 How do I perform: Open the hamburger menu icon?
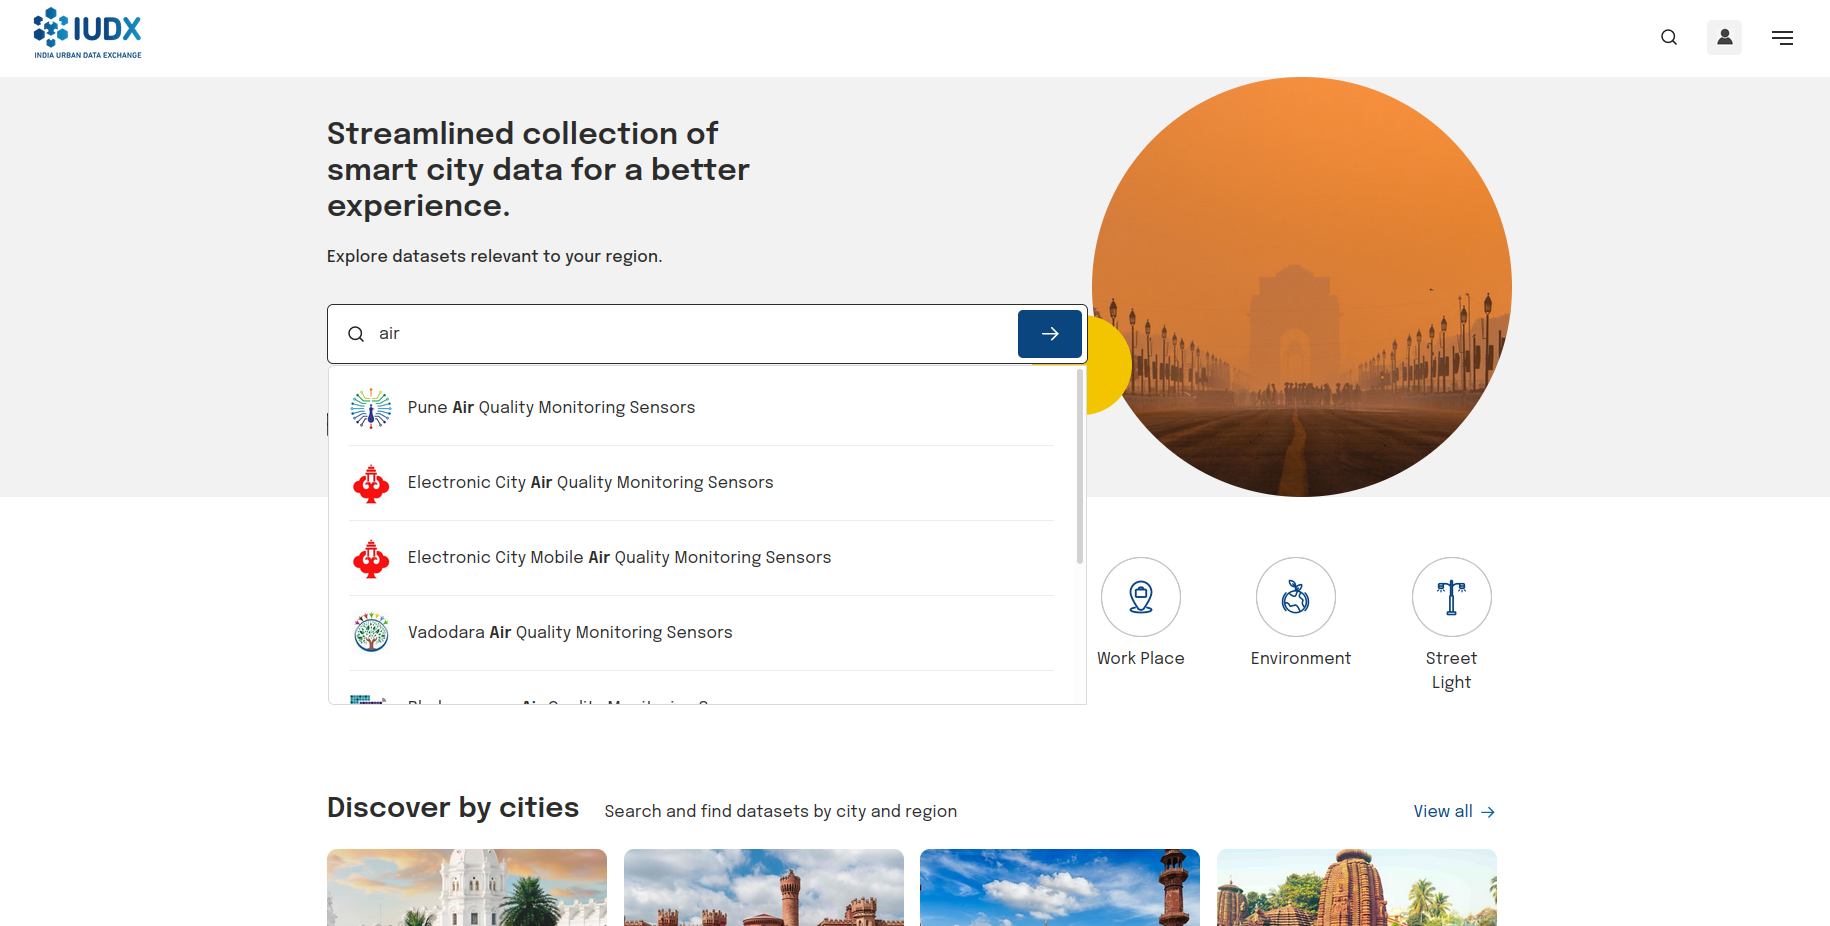pos(1782,38)
